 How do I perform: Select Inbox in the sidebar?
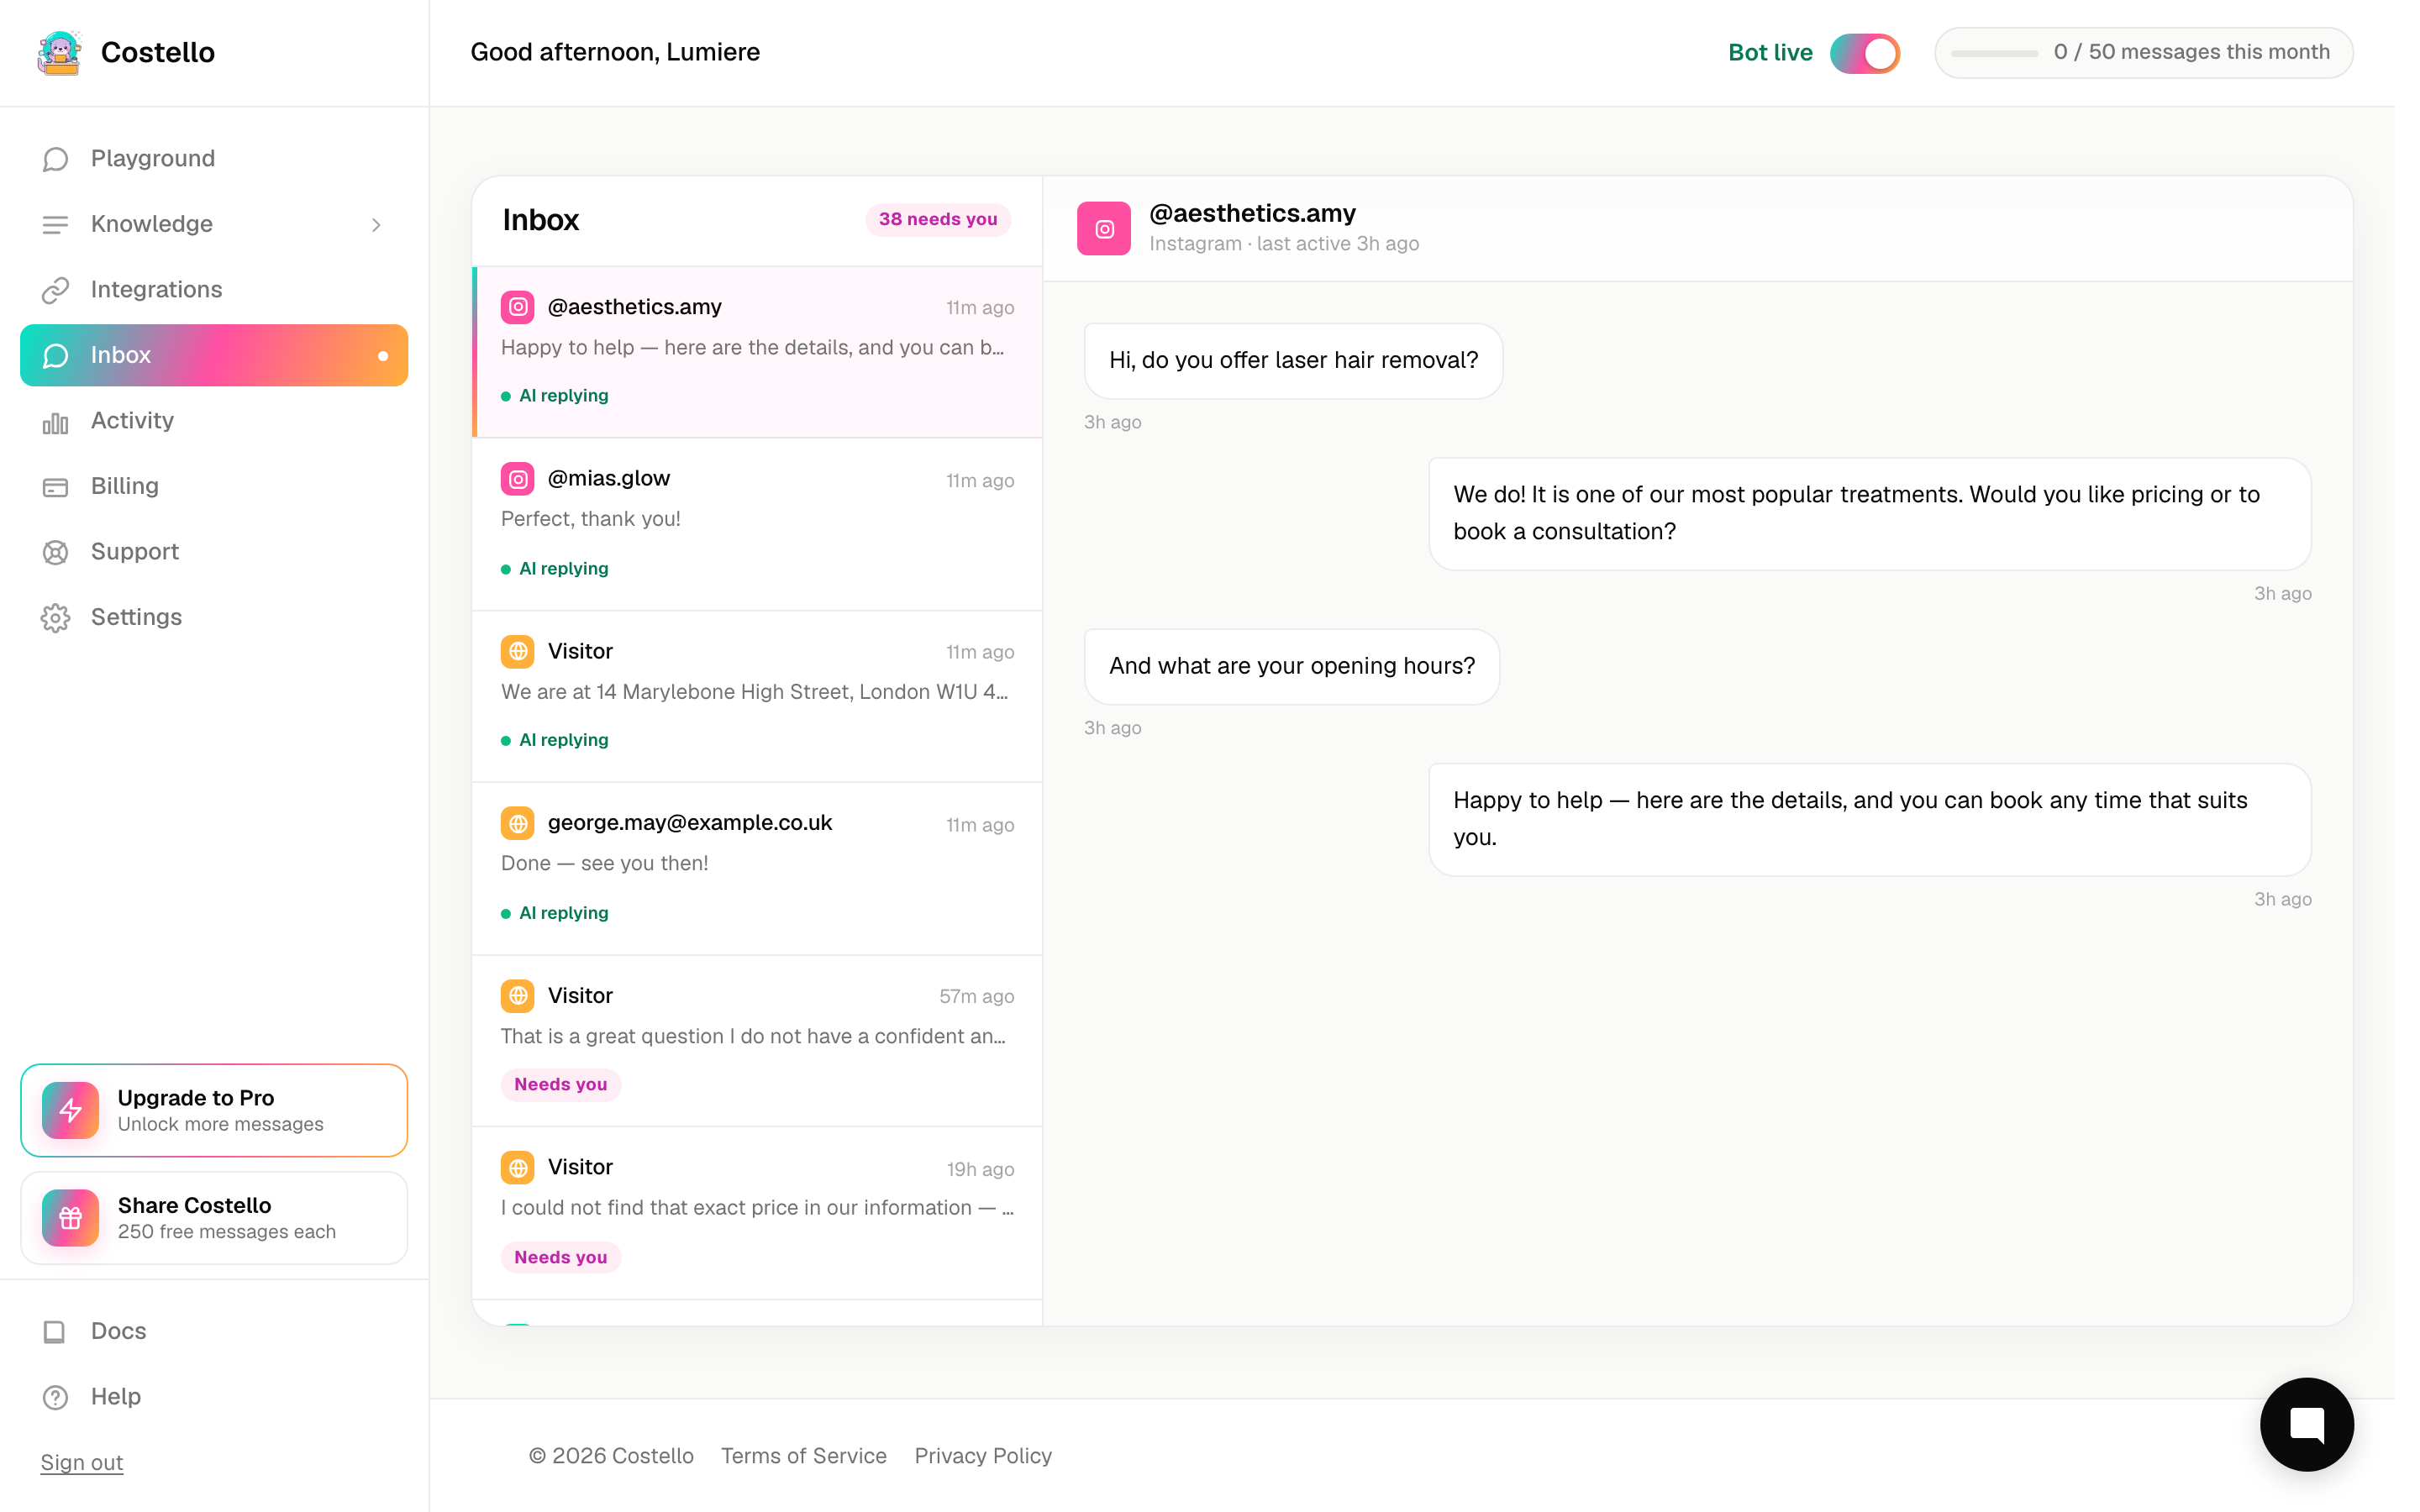tap(214, 355)
